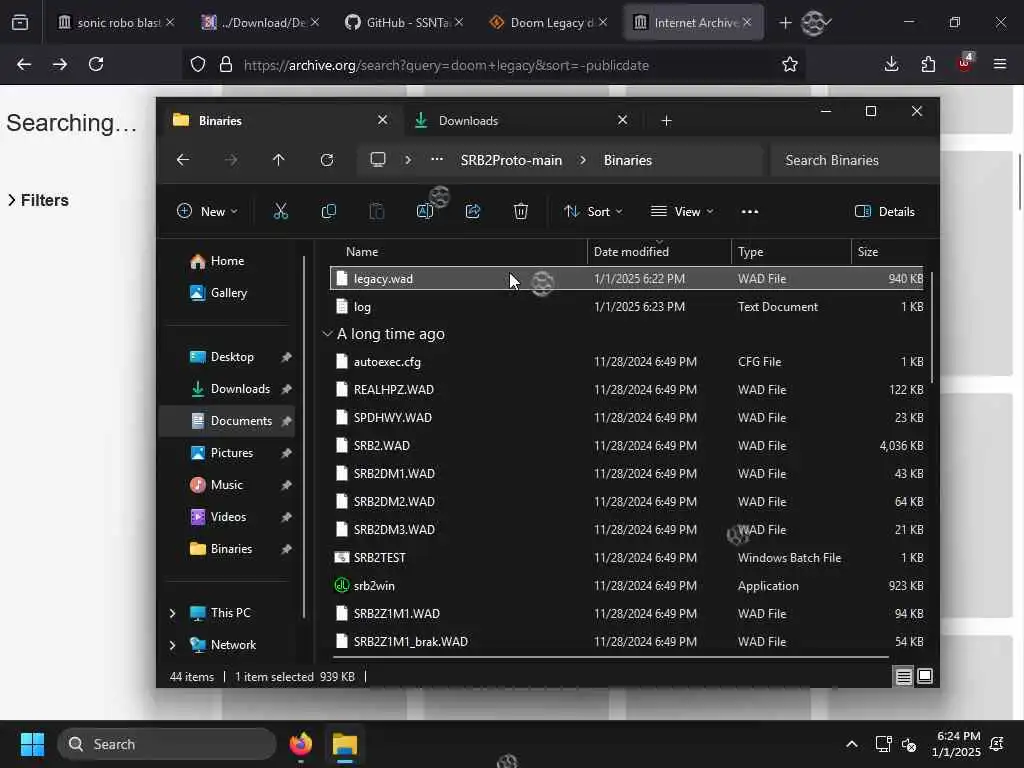Switch to ../Download/De browser tab
The image size is (1024, 768).
pos(259,23)
